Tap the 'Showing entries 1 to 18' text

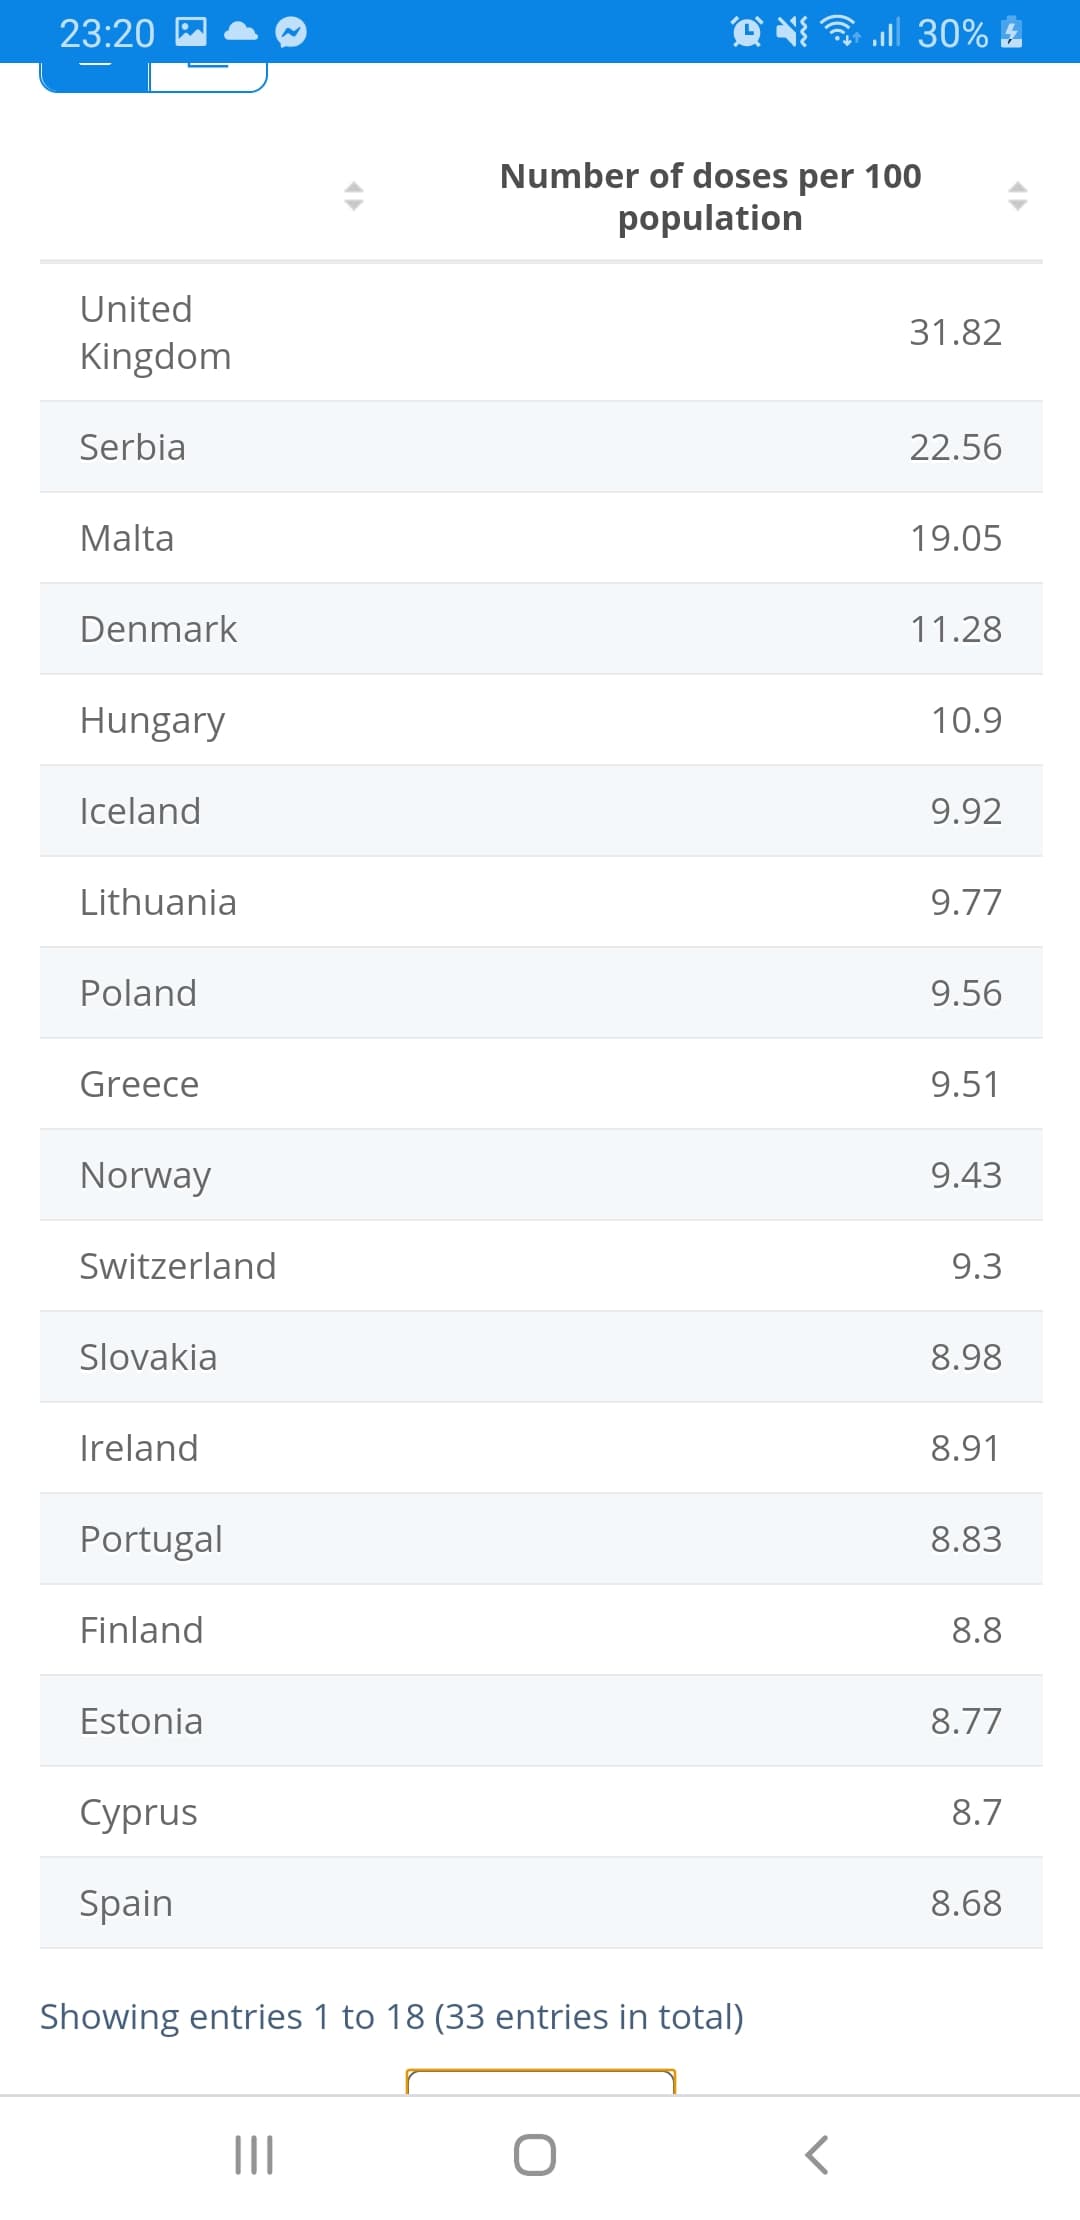391,2017
